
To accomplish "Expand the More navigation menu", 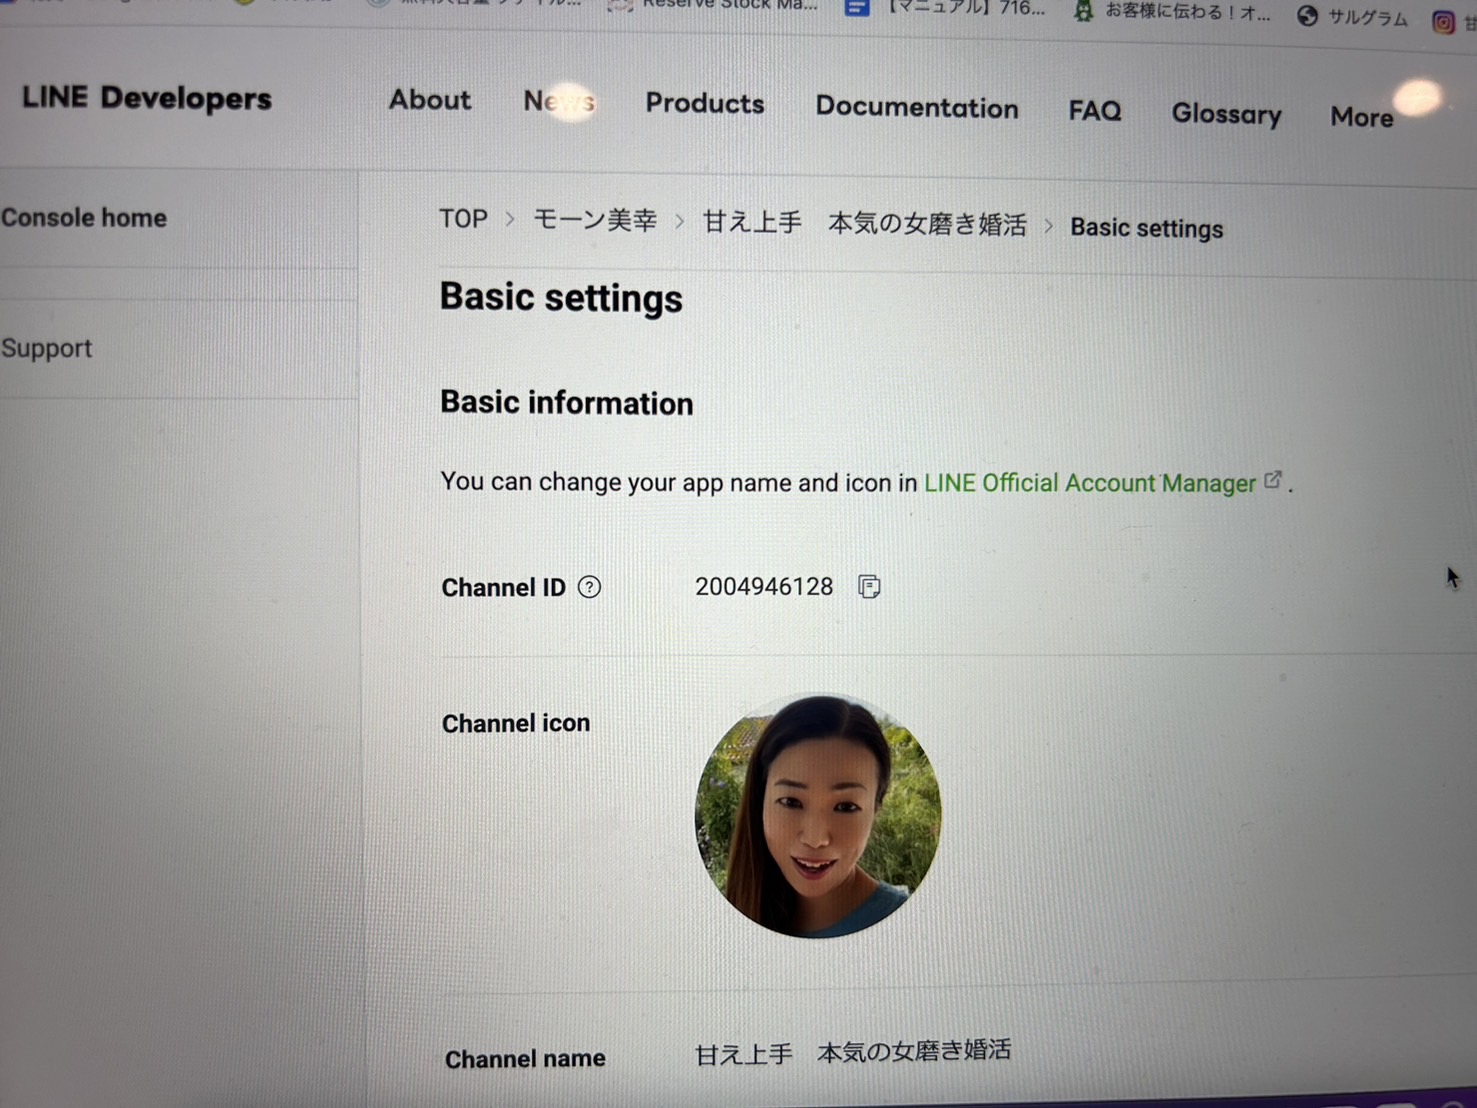I will pos(1362,117).
